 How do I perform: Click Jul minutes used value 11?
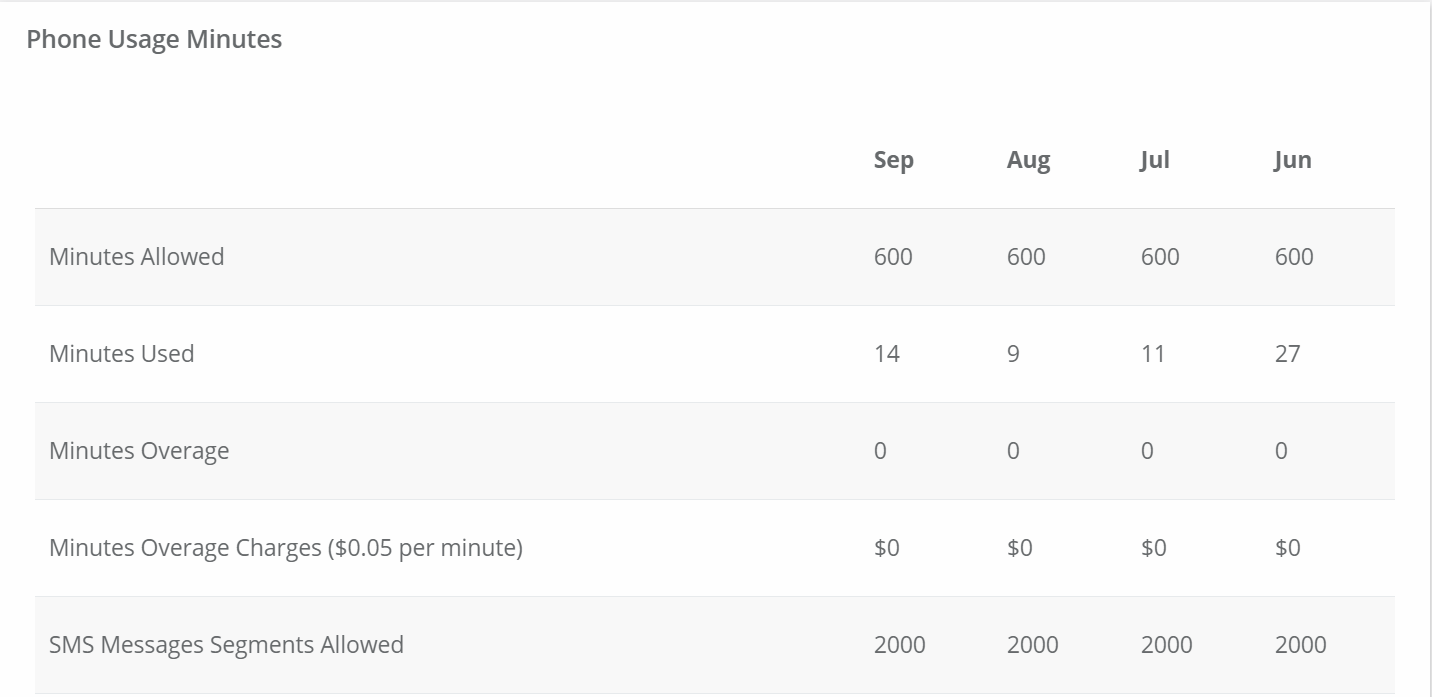1153,354
